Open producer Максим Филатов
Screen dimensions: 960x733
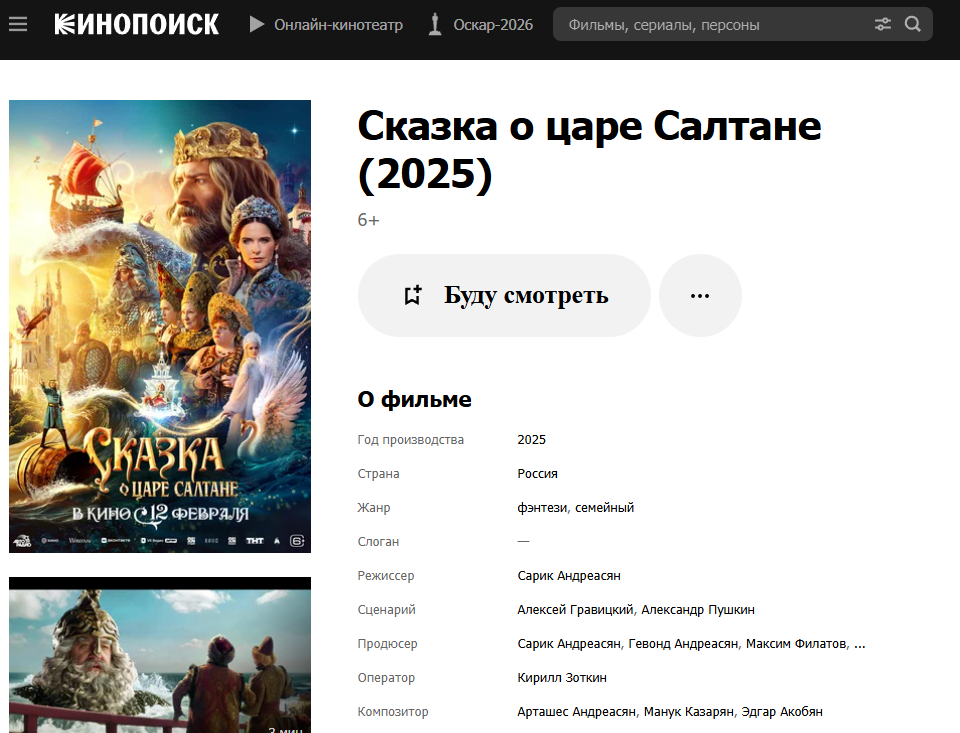click(x=796, y=644)
